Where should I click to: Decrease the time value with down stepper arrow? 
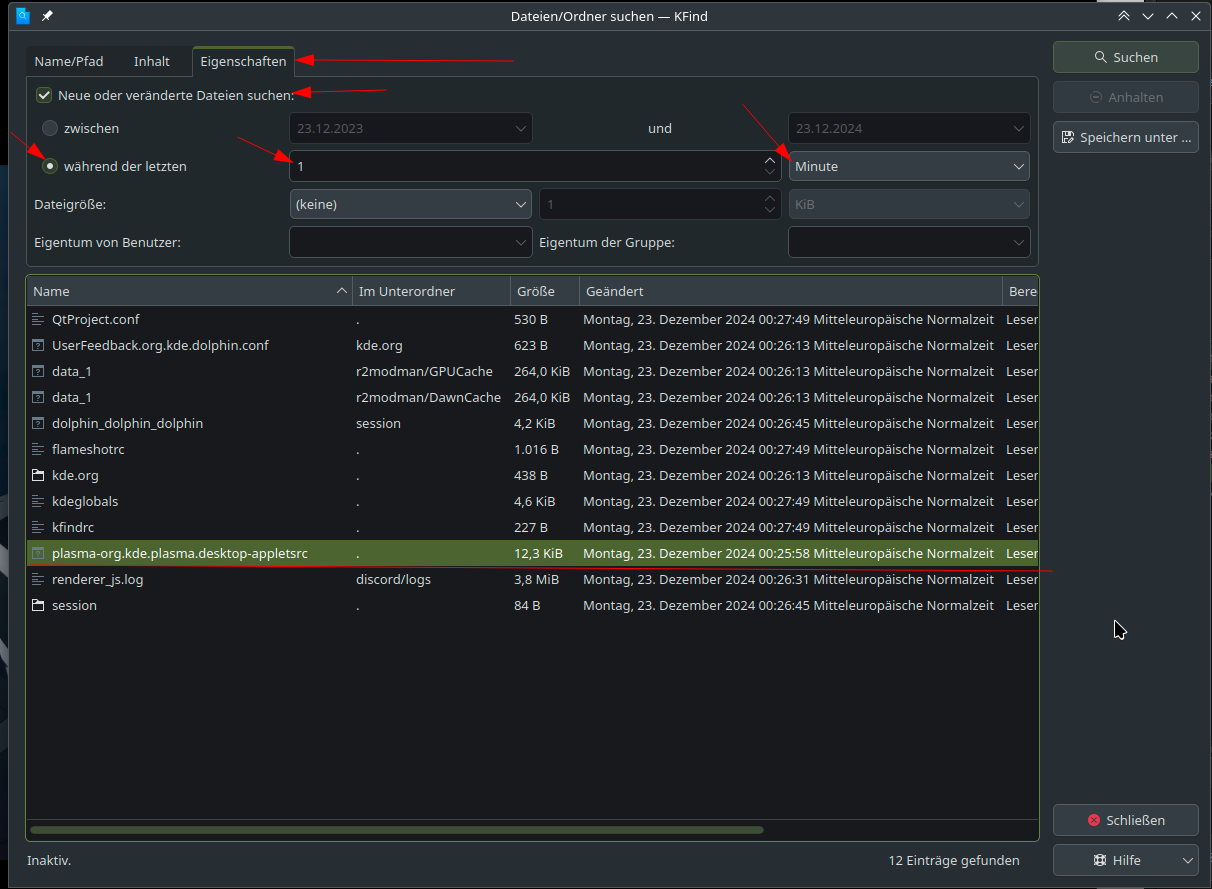pos(769,173)
